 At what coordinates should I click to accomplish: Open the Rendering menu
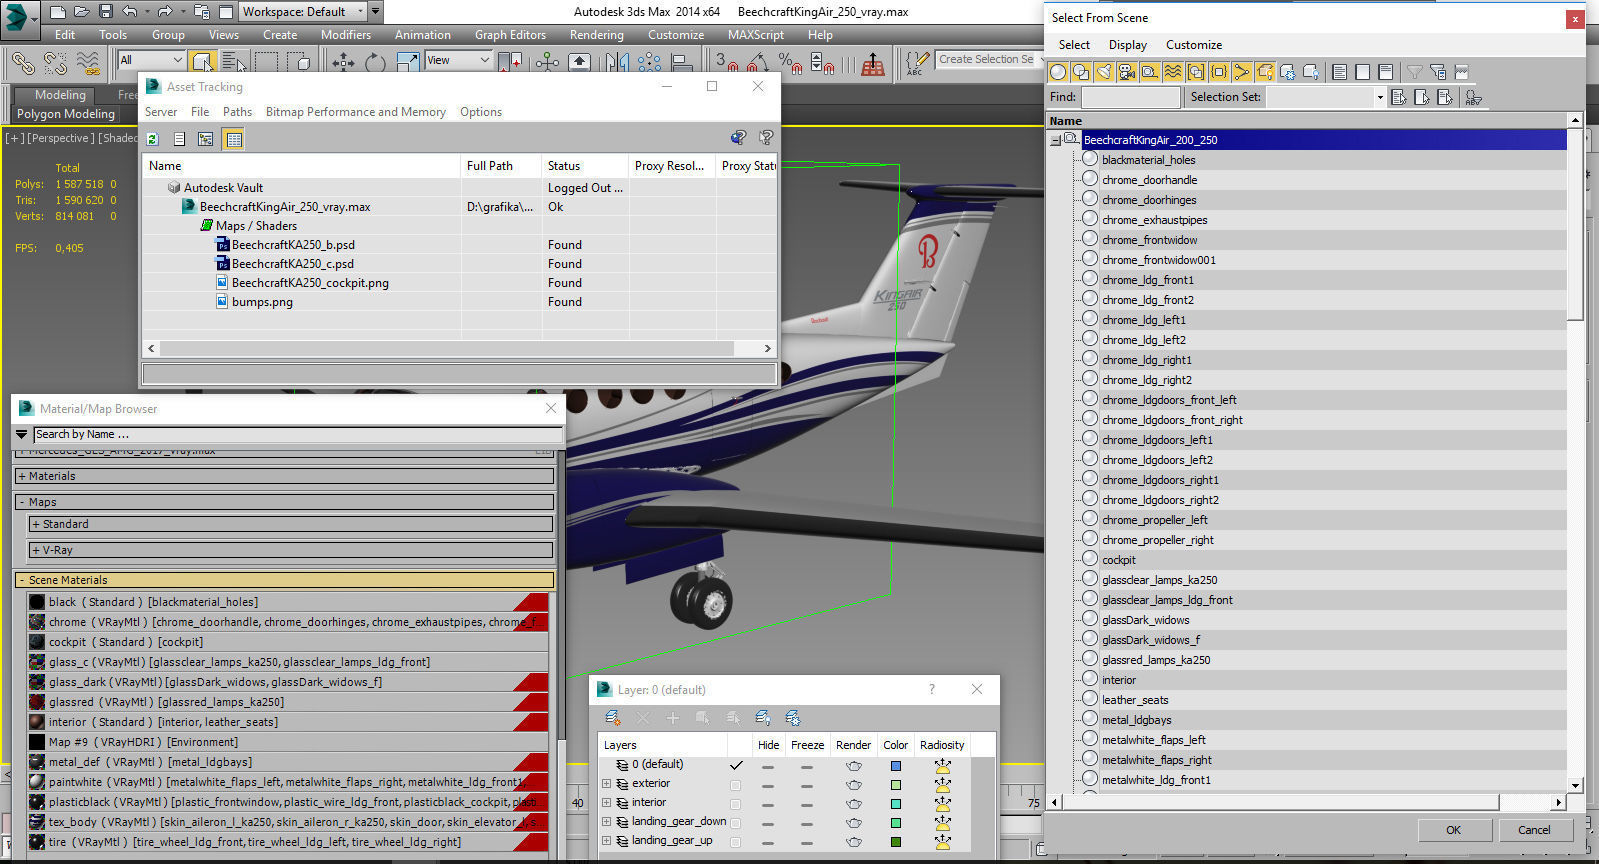click(597, 35)
